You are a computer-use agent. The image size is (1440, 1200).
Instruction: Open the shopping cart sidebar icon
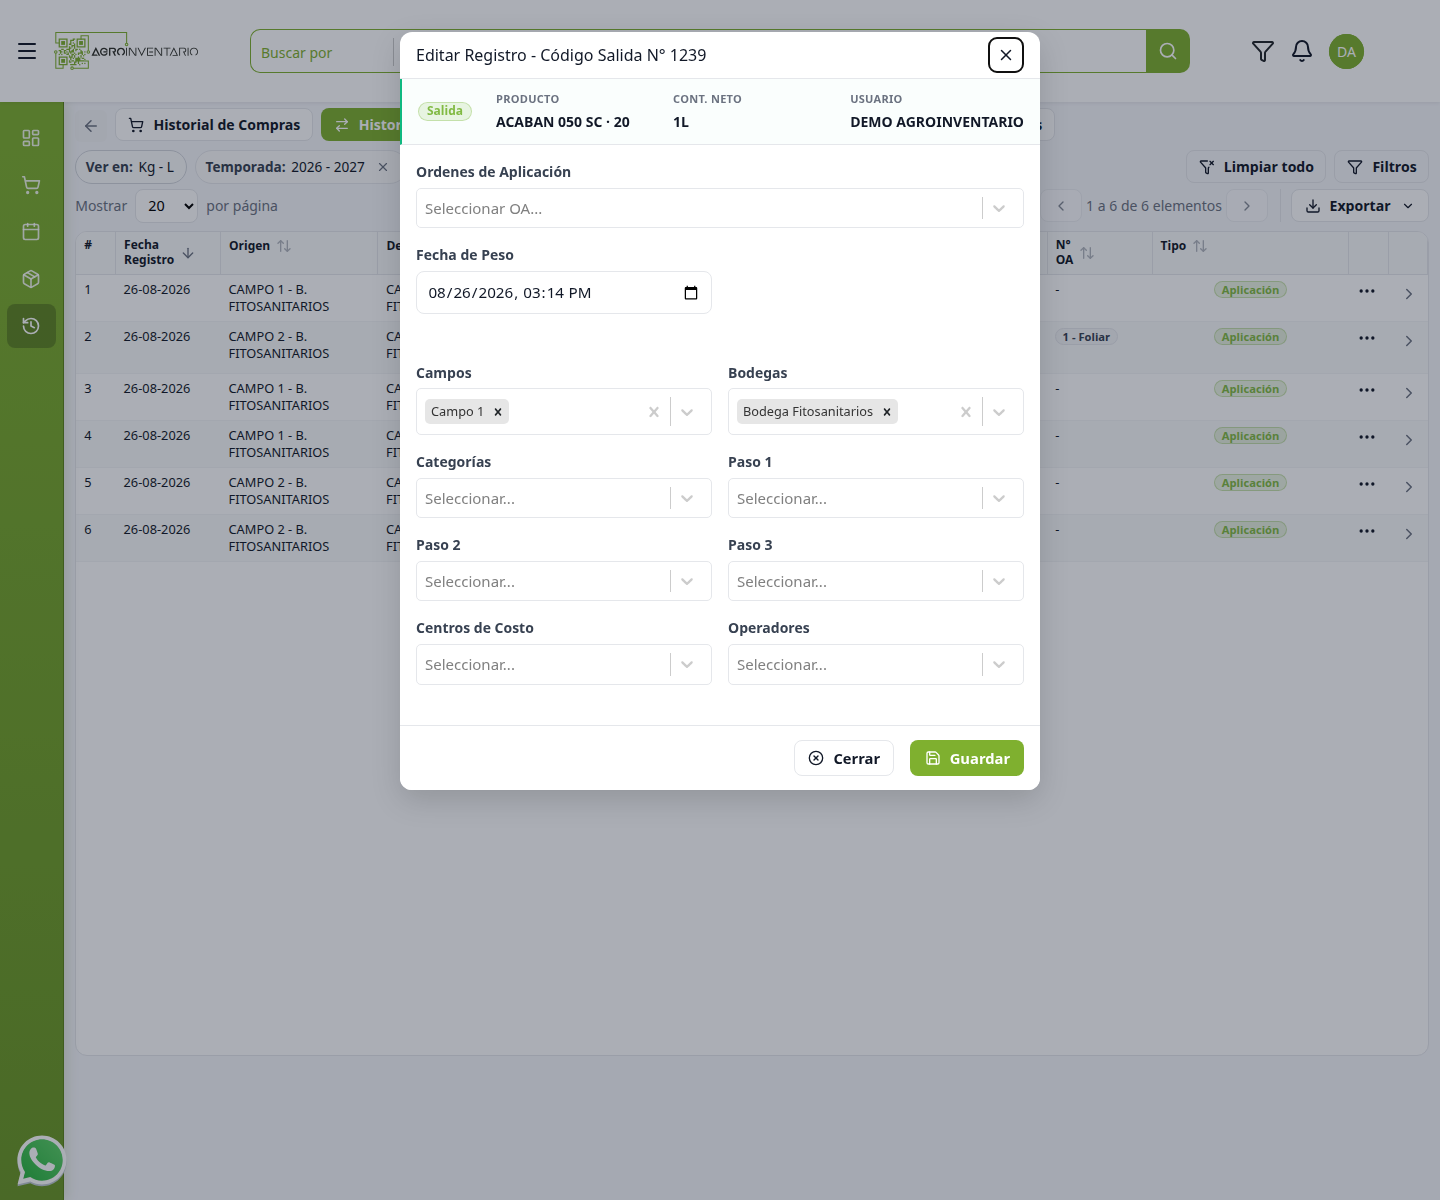(31, 185)
